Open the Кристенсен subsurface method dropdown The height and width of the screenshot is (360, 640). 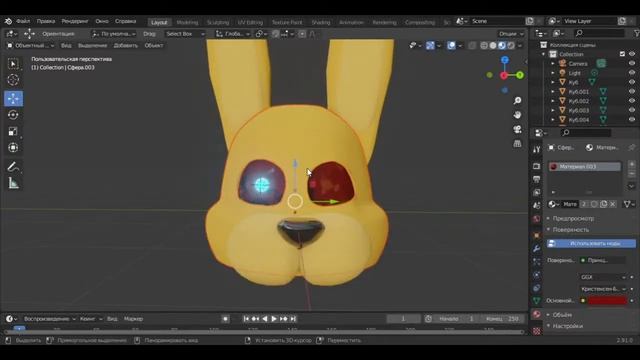[x=603, y=289]
